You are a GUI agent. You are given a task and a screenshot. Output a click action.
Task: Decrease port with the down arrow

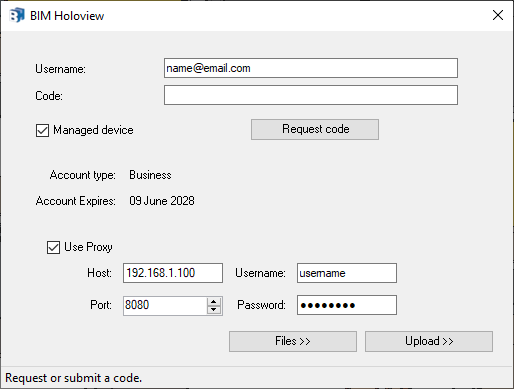coord(214,310)
